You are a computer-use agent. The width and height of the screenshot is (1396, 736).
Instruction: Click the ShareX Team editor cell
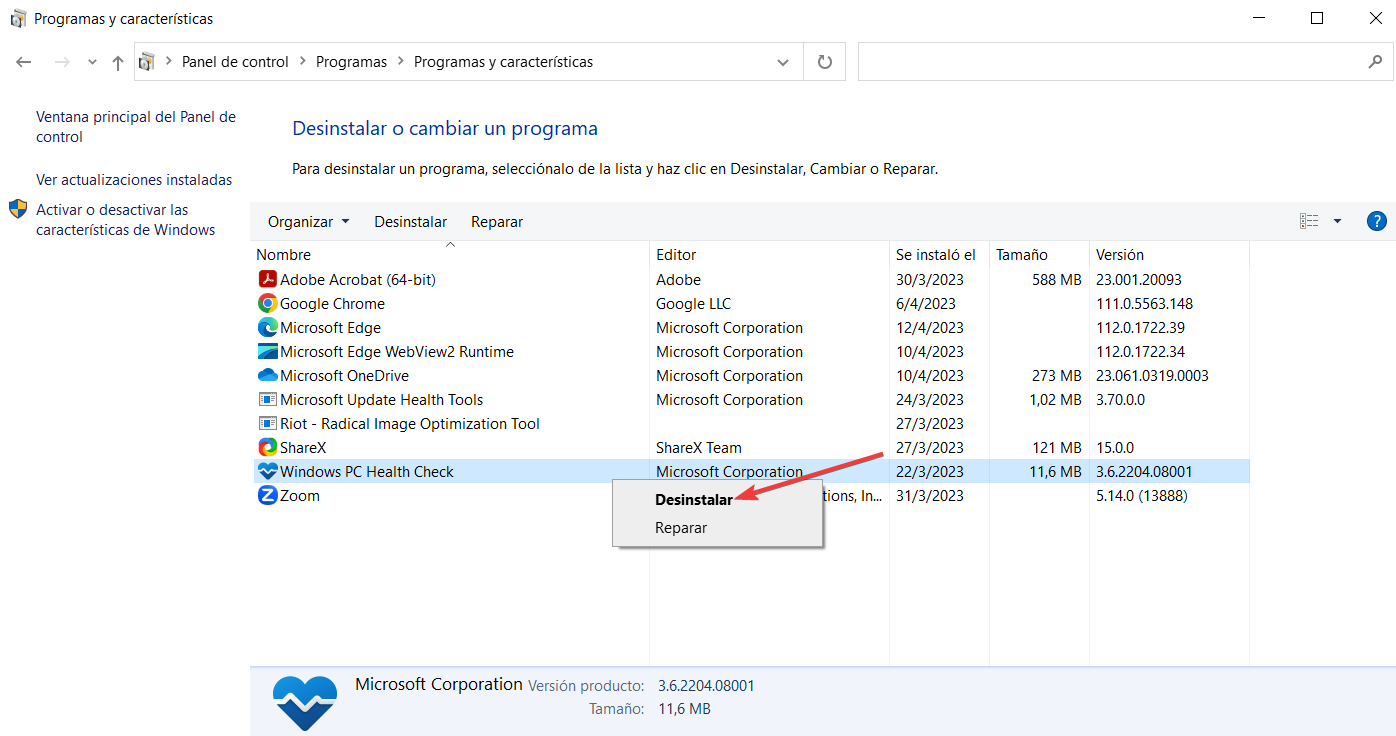tap(699, 448)
